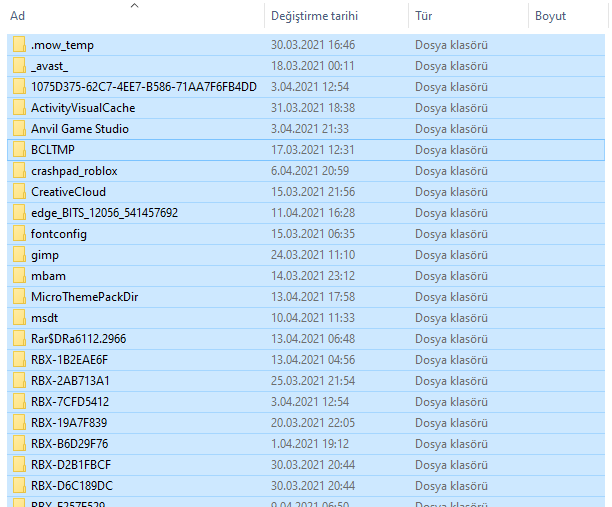Click the folder icon of RBX-1B2EAE6F

(19, 359)
